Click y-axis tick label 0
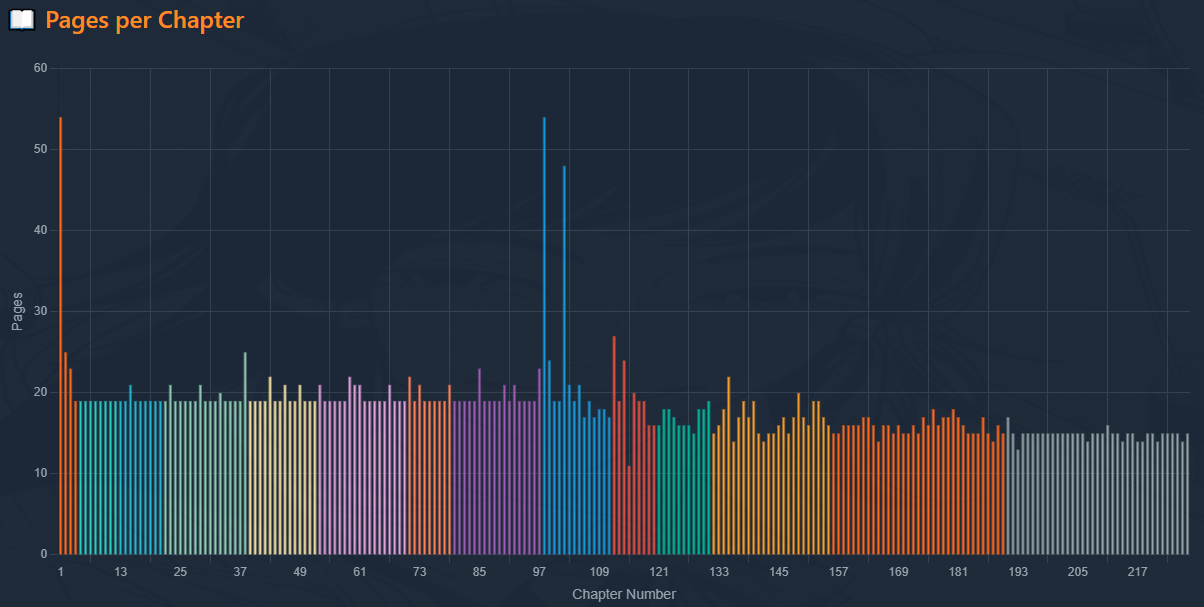 pyautogui.click(x=43, y=554)
